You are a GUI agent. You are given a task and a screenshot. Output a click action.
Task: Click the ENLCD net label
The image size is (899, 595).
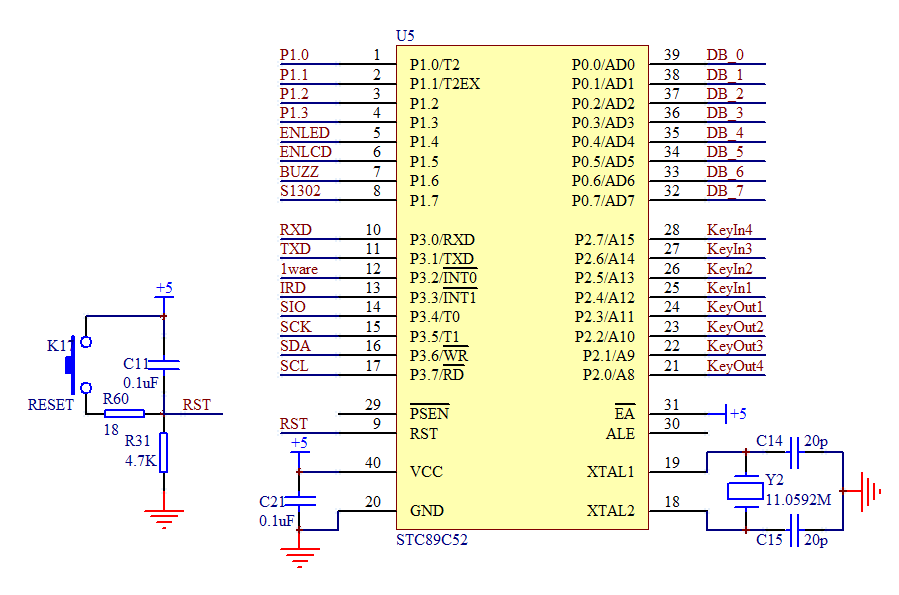click(x=305, y=152)
